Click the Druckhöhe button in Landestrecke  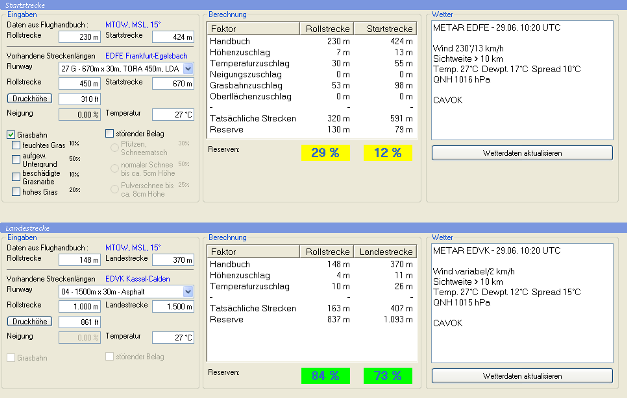(30, 321)
